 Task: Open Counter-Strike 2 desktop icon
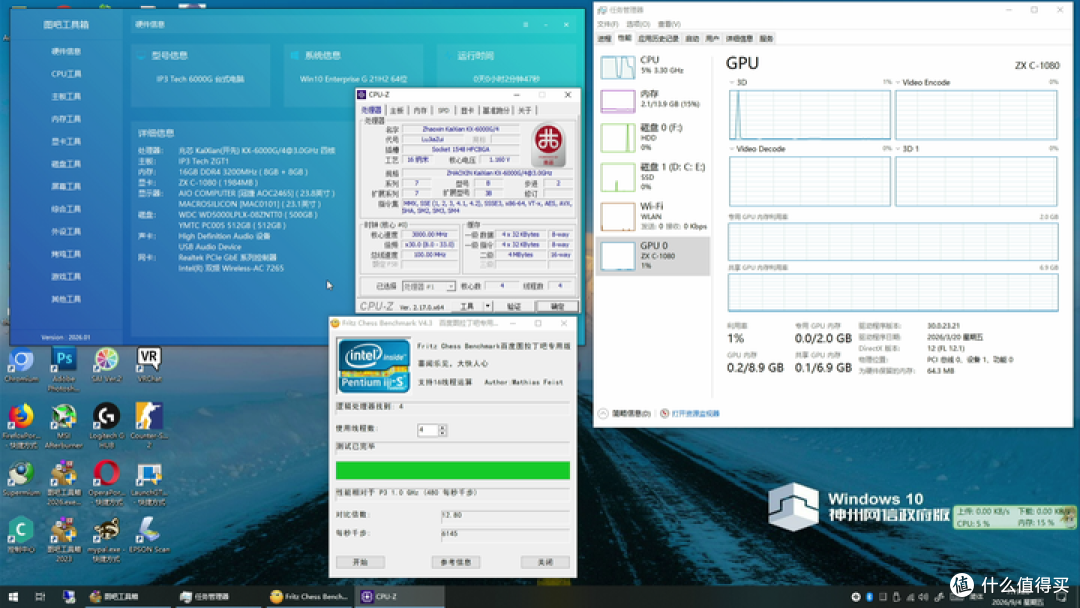149,426
